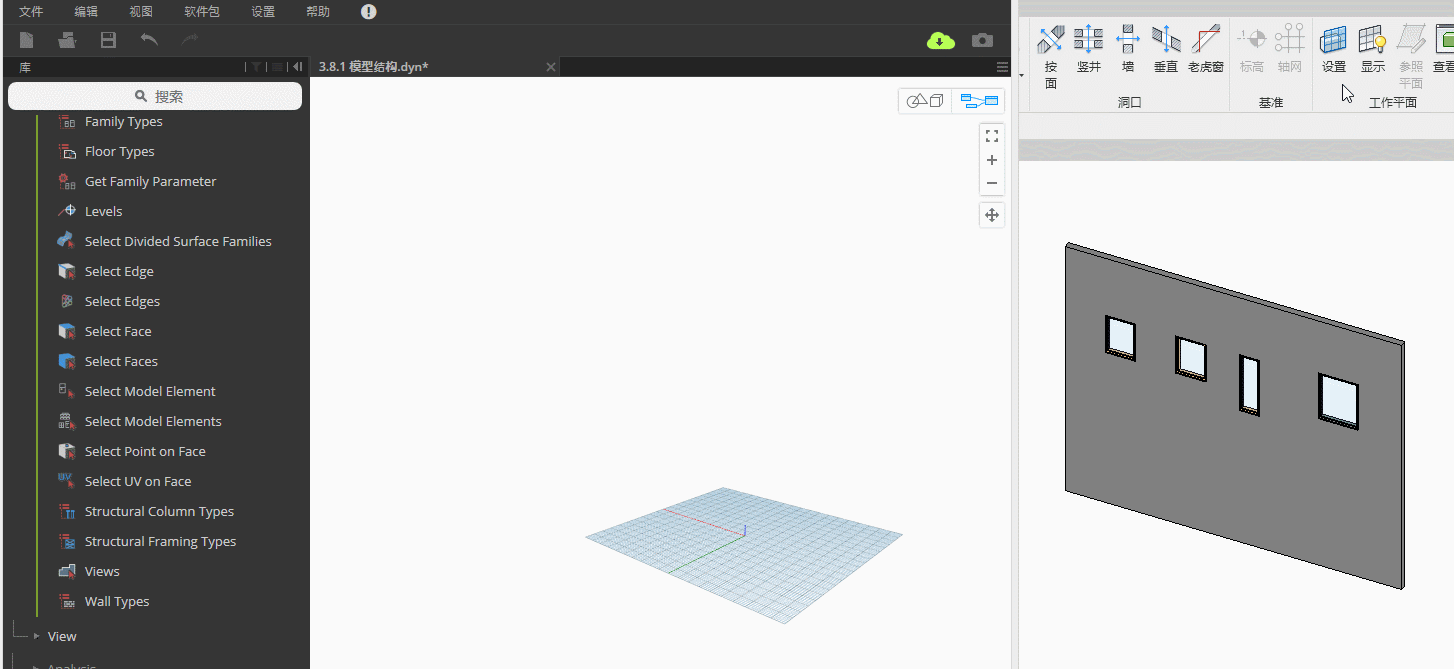Expand the View category in library

pyautogui.click(x=37, y=636)
